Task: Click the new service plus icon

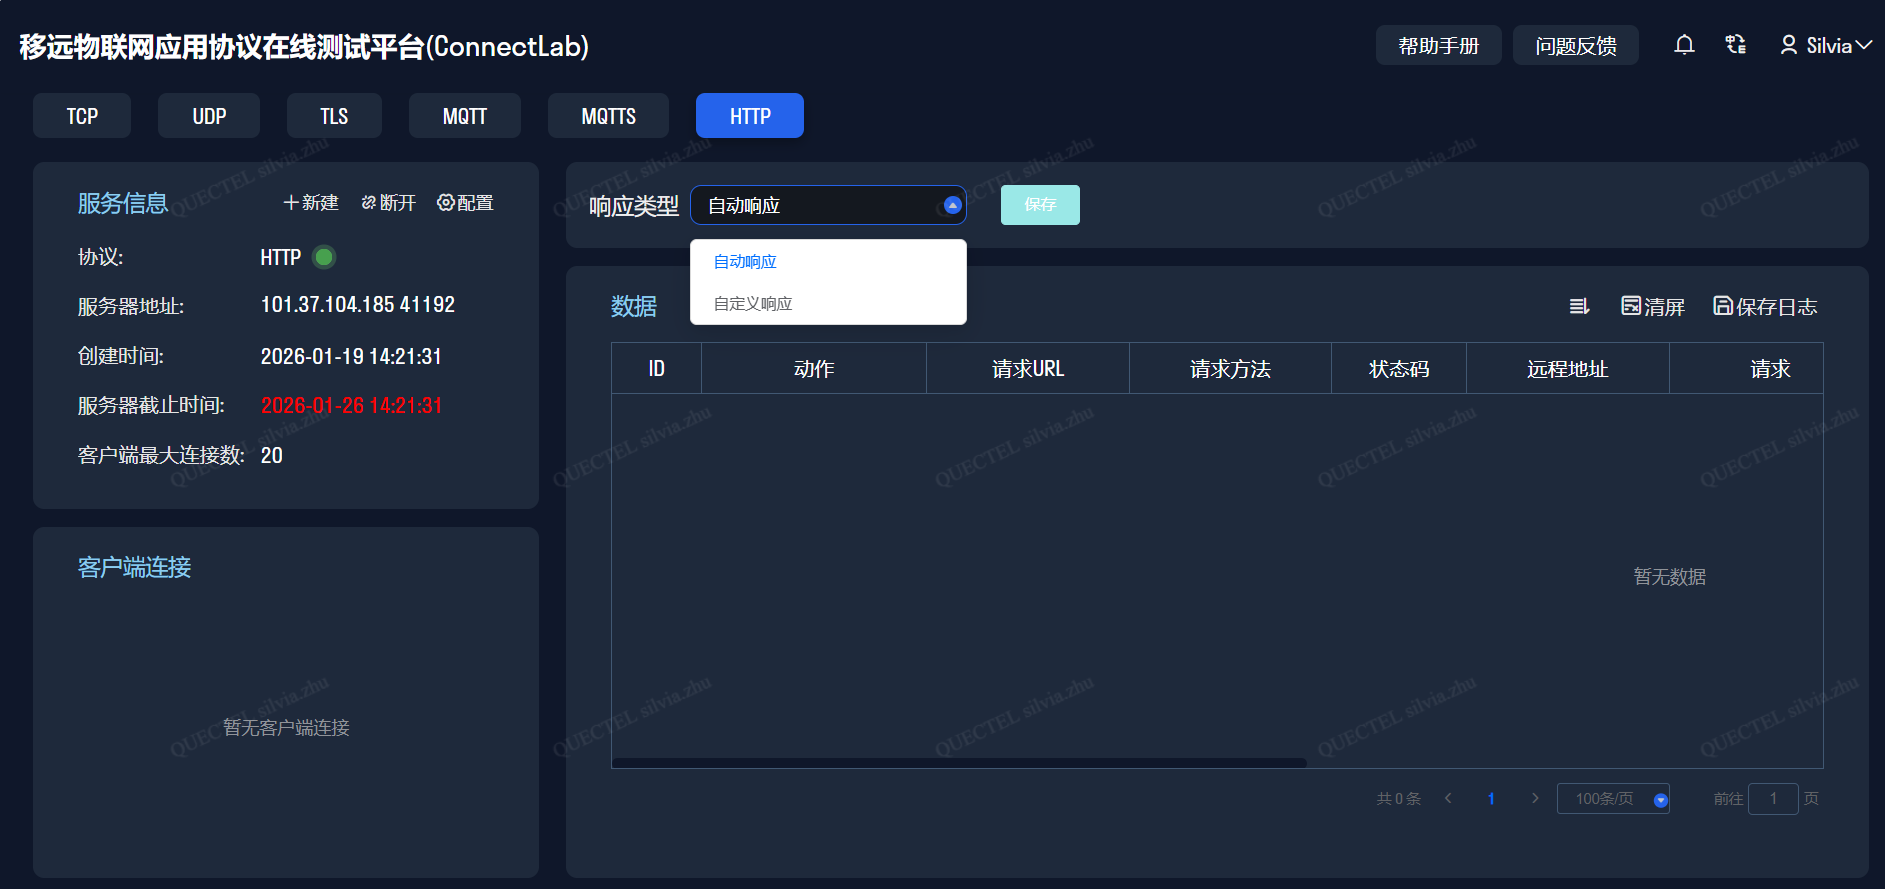Action: pyautogui.click(x=291, y=203)
